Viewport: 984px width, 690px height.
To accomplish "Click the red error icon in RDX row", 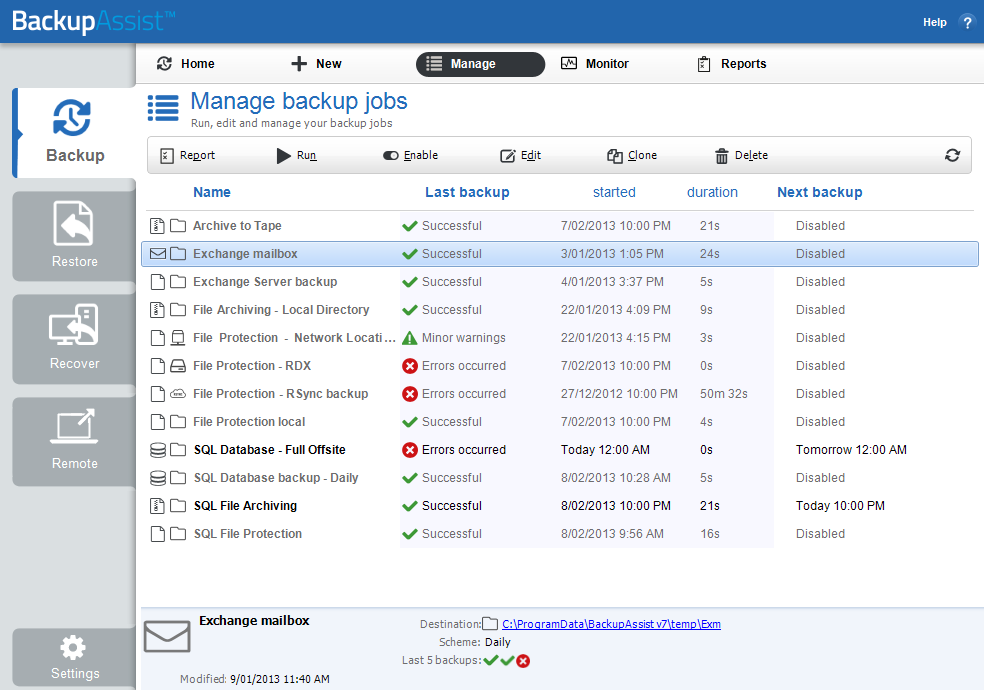I will click(x=410, y=366).
